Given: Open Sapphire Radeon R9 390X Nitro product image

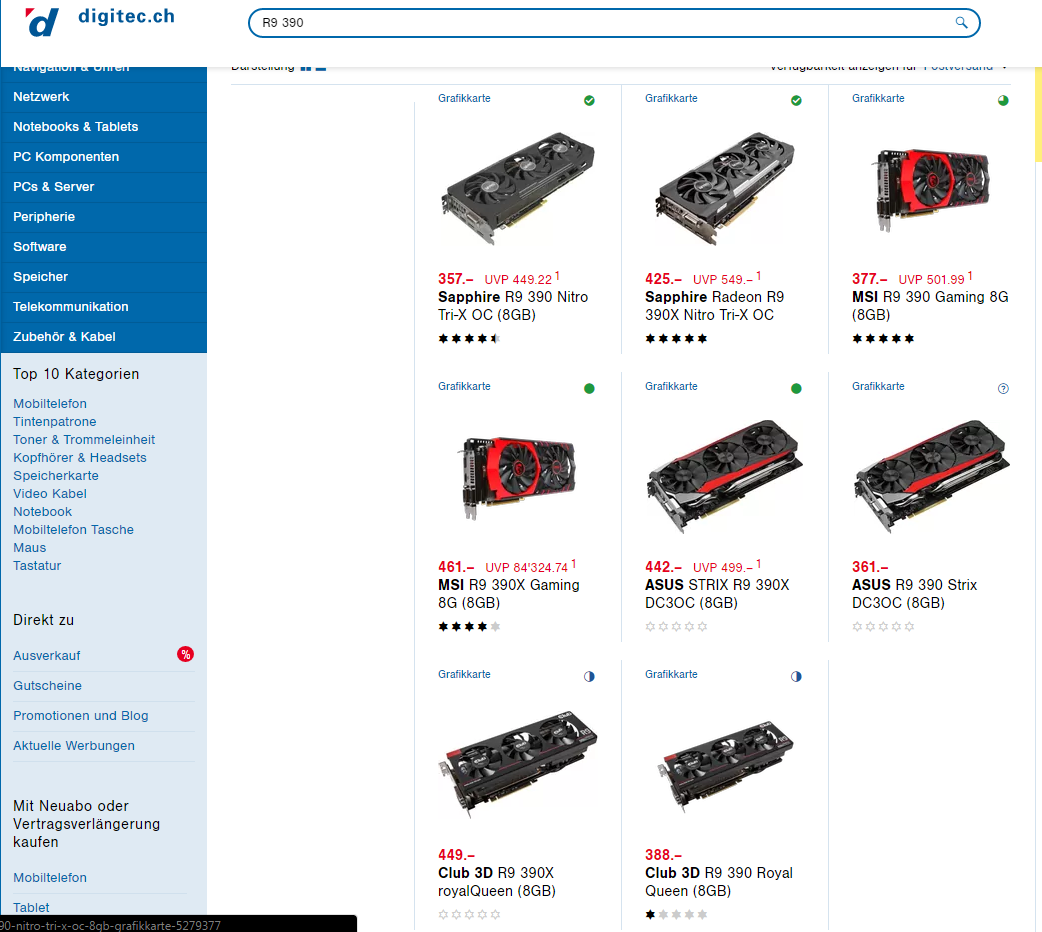Looking at the screenshot, I should point(725,187).
